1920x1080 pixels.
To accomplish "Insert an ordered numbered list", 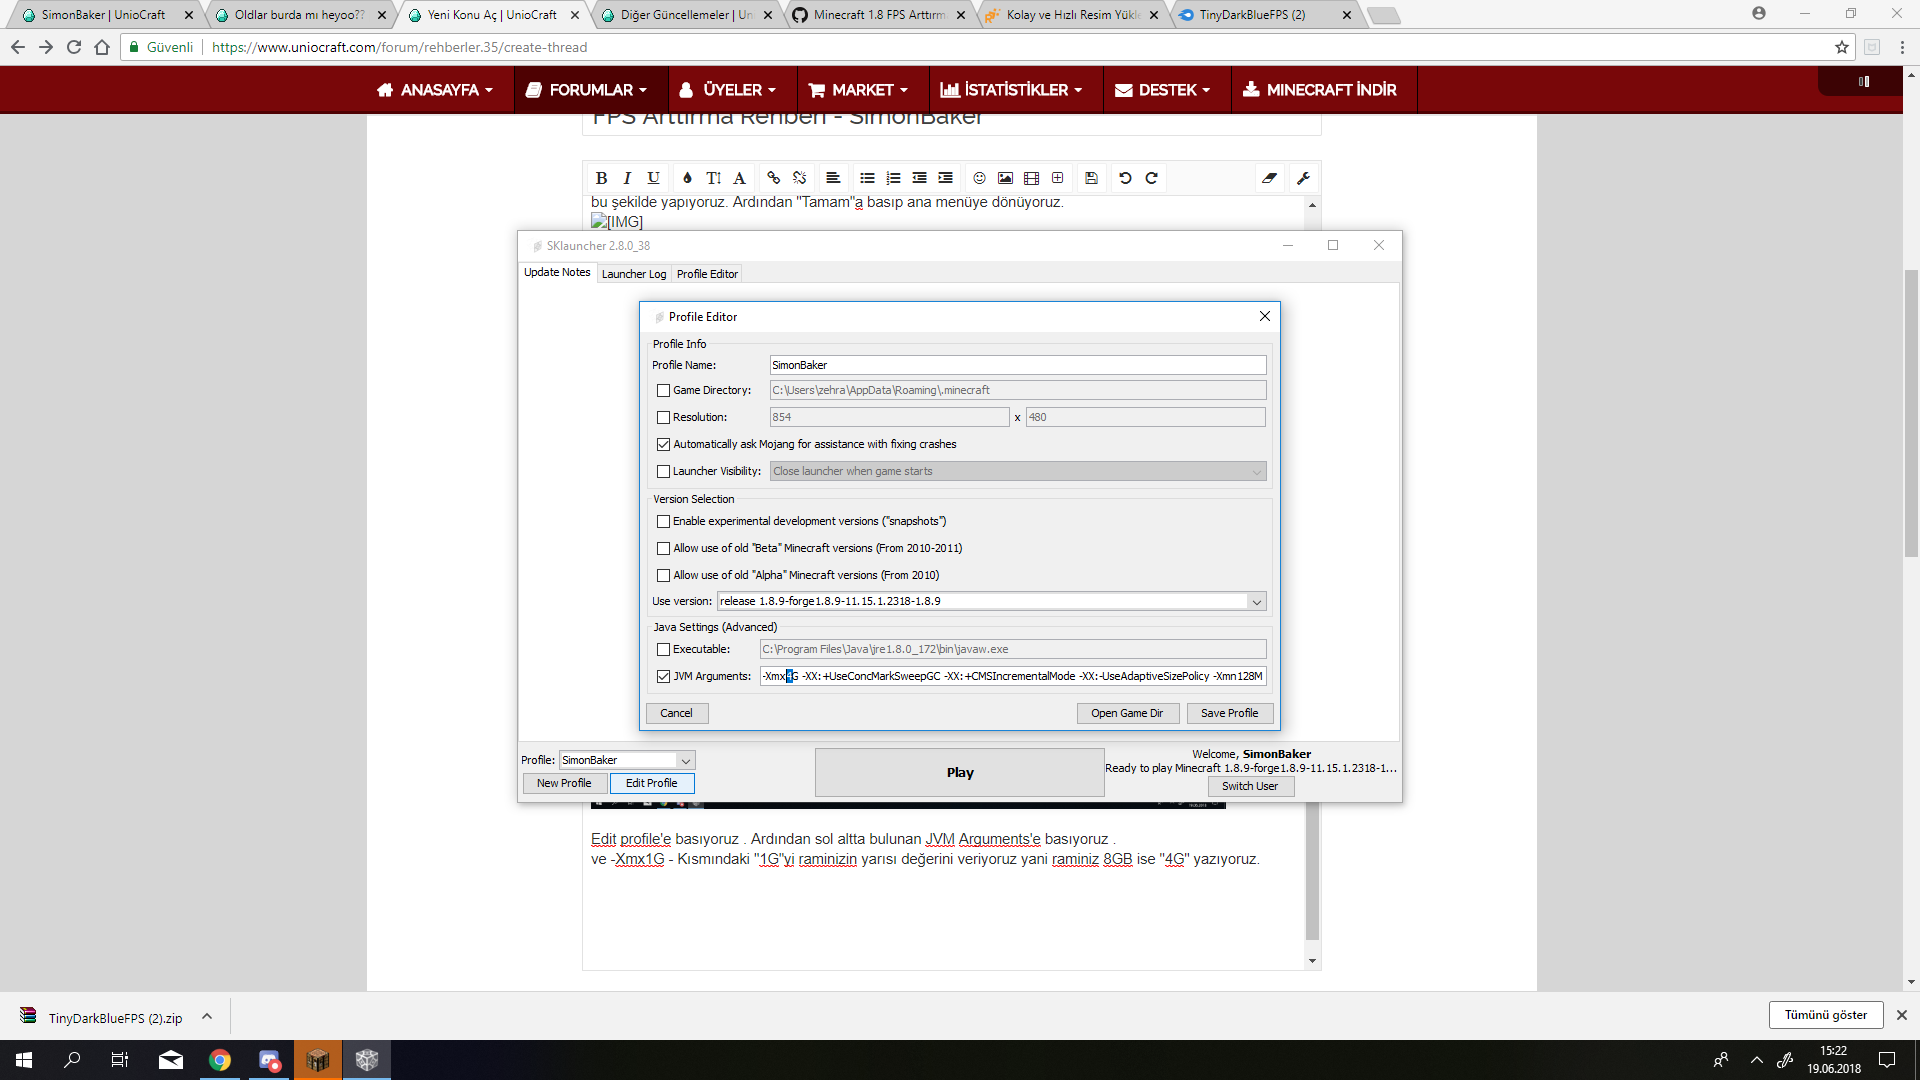I will 893,178.
